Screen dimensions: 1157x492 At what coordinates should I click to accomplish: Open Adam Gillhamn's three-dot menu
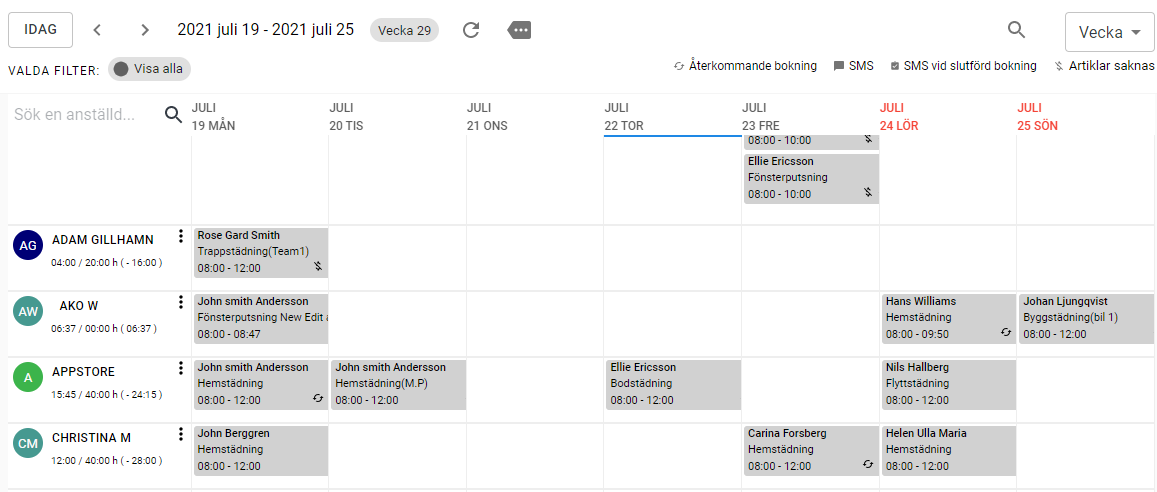(181, 237)
